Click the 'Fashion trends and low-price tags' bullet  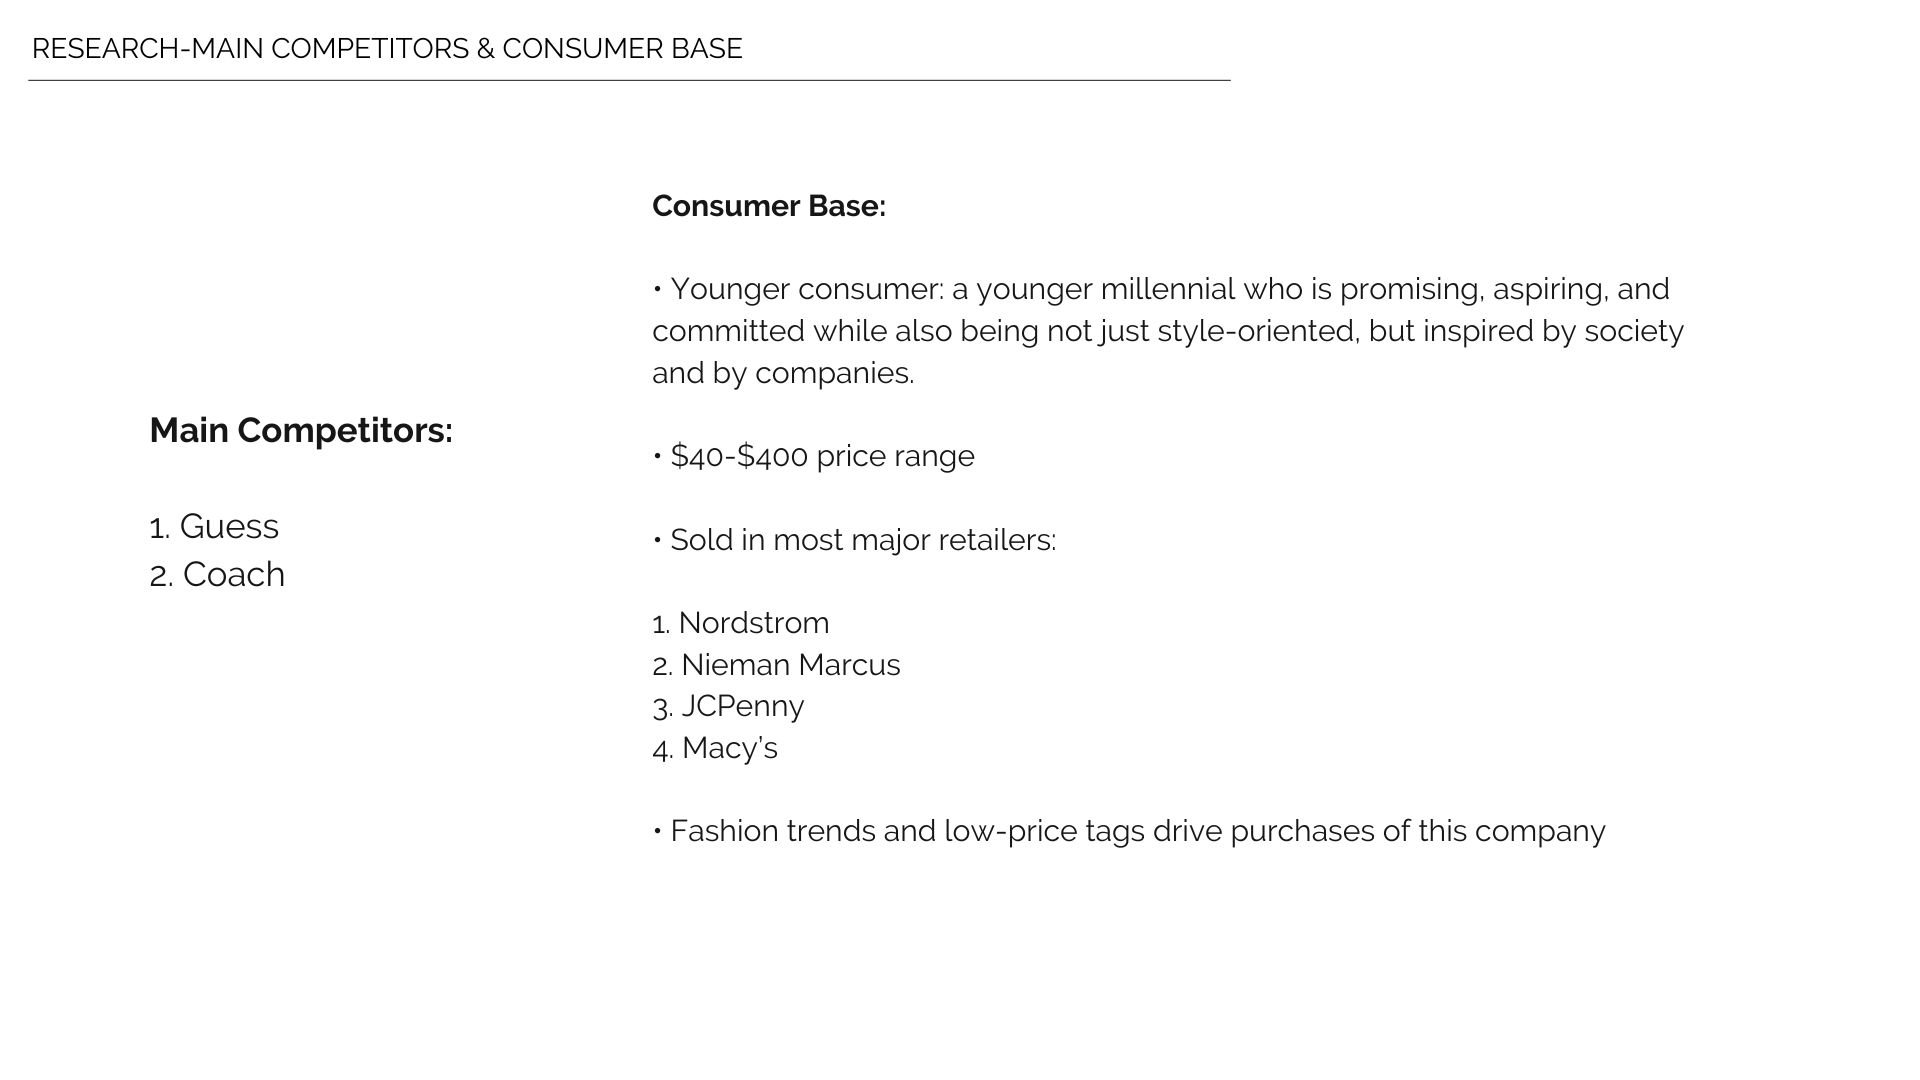click(x=1129, y=831)
